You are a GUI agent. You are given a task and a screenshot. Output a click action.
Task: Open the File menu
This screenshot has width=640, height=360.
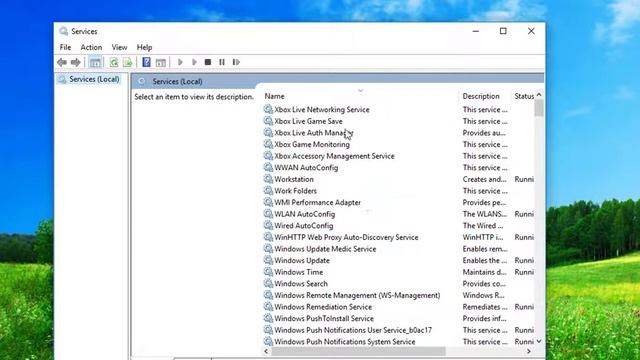click(x=65, y=47)
